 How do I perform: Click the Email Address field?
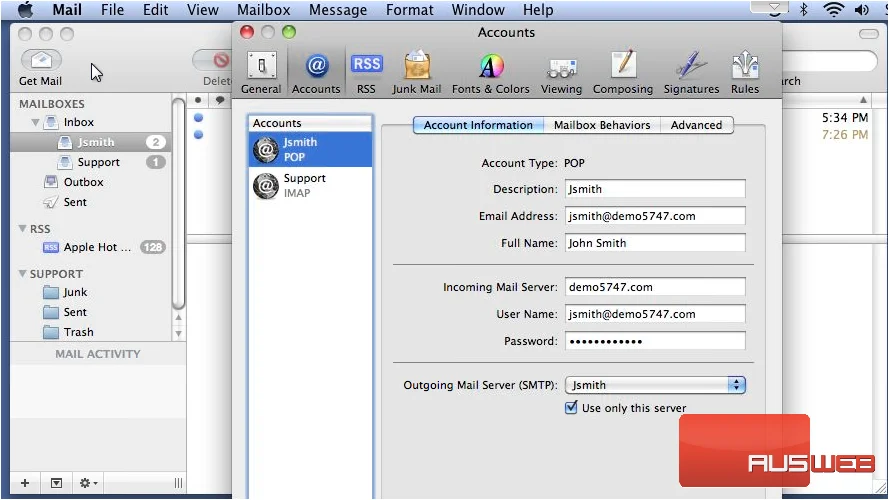[655, 216]
